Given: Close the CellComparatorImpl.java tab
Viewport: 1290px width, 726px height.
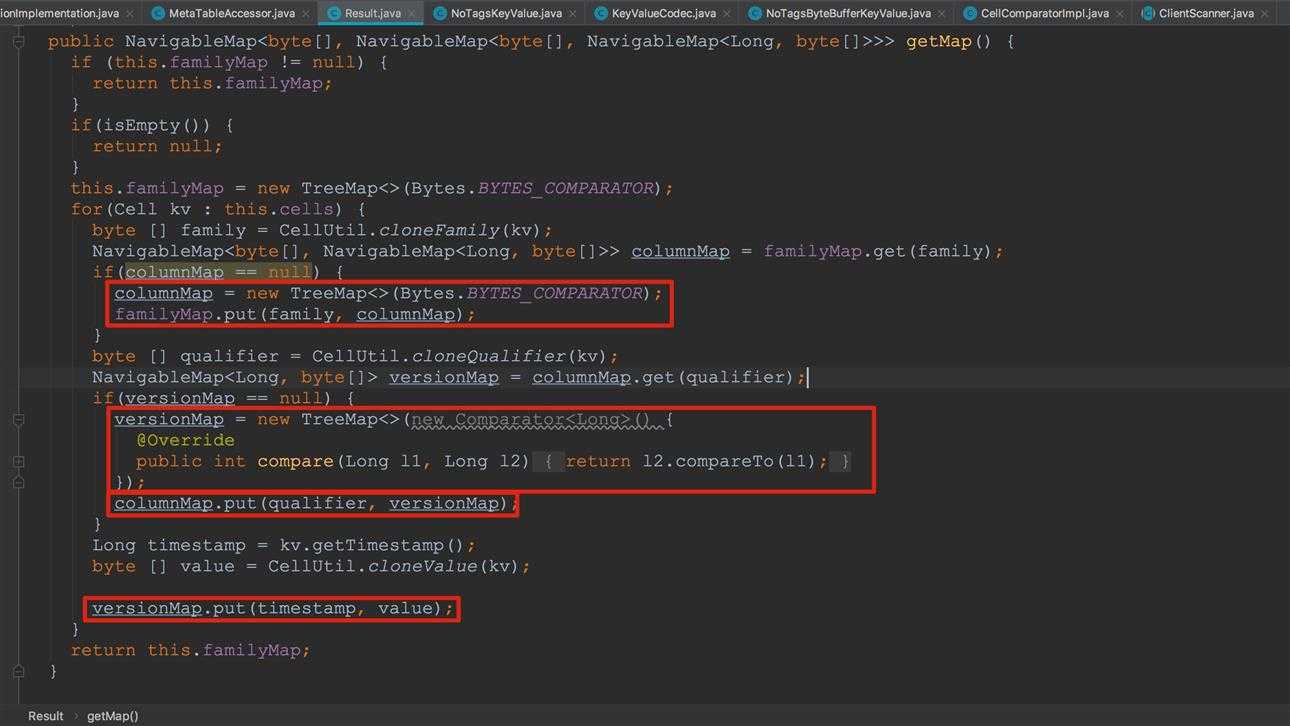Looking at the screenshot, I should point(1121,13).
